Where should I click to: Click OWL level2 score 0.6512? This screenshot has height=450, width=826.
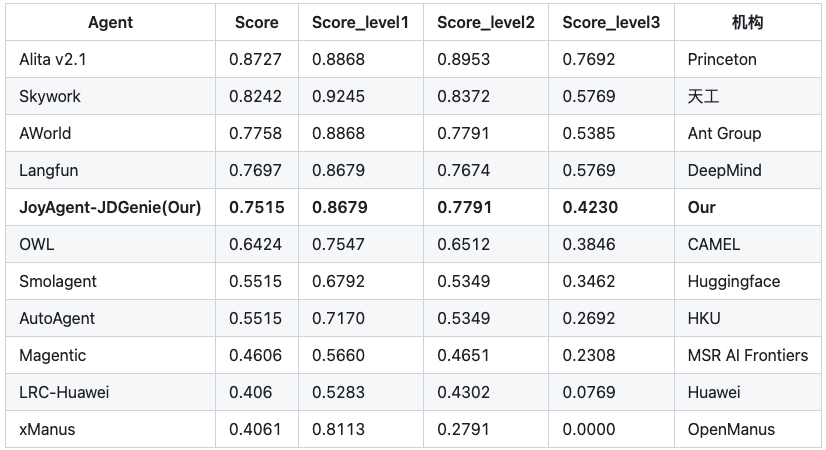tap(464, 244)
